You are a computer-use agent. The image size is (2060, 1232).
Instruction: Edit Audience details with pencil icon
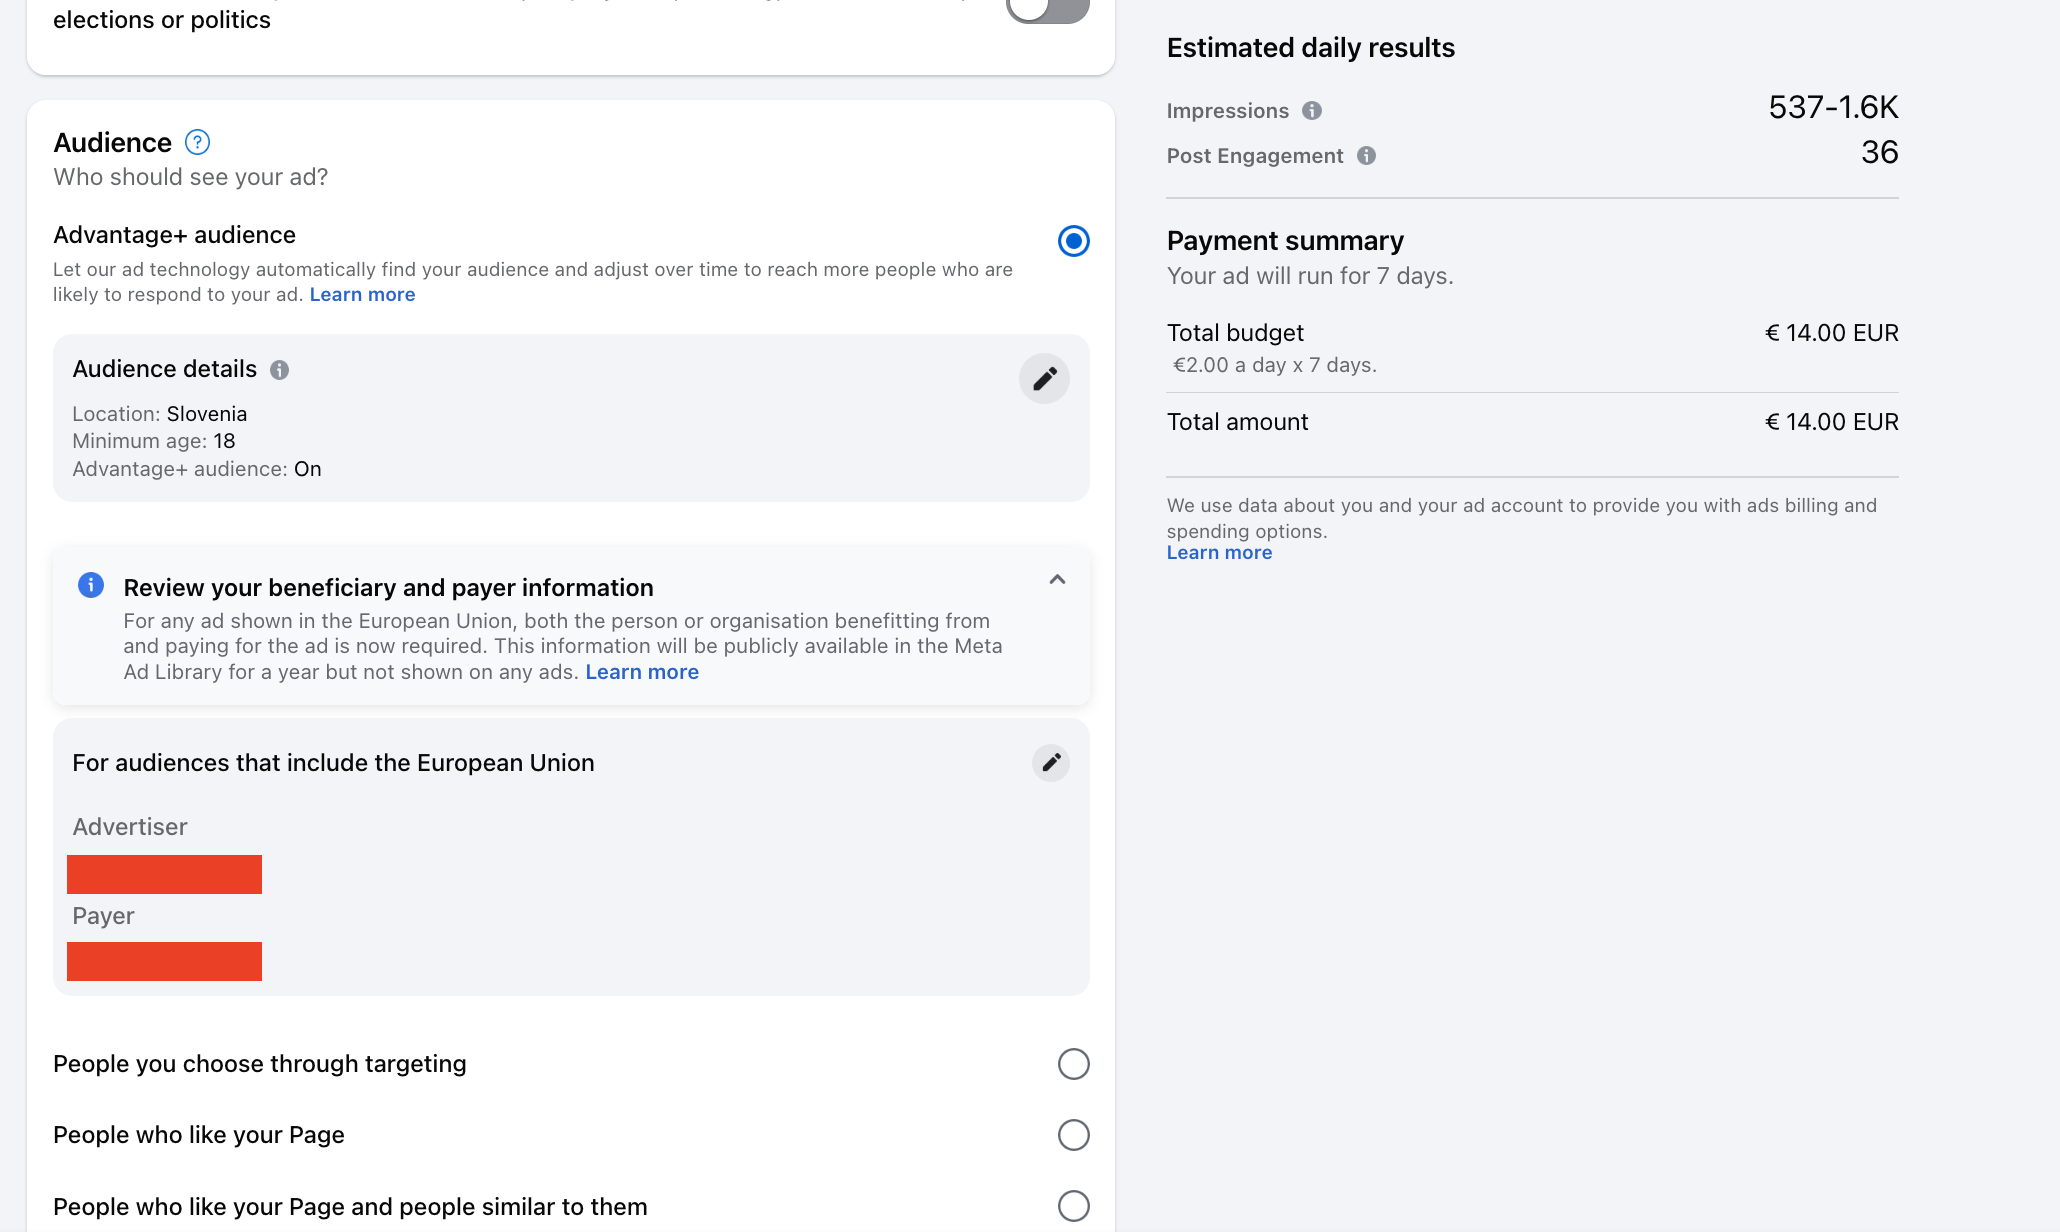[1044, 379]
